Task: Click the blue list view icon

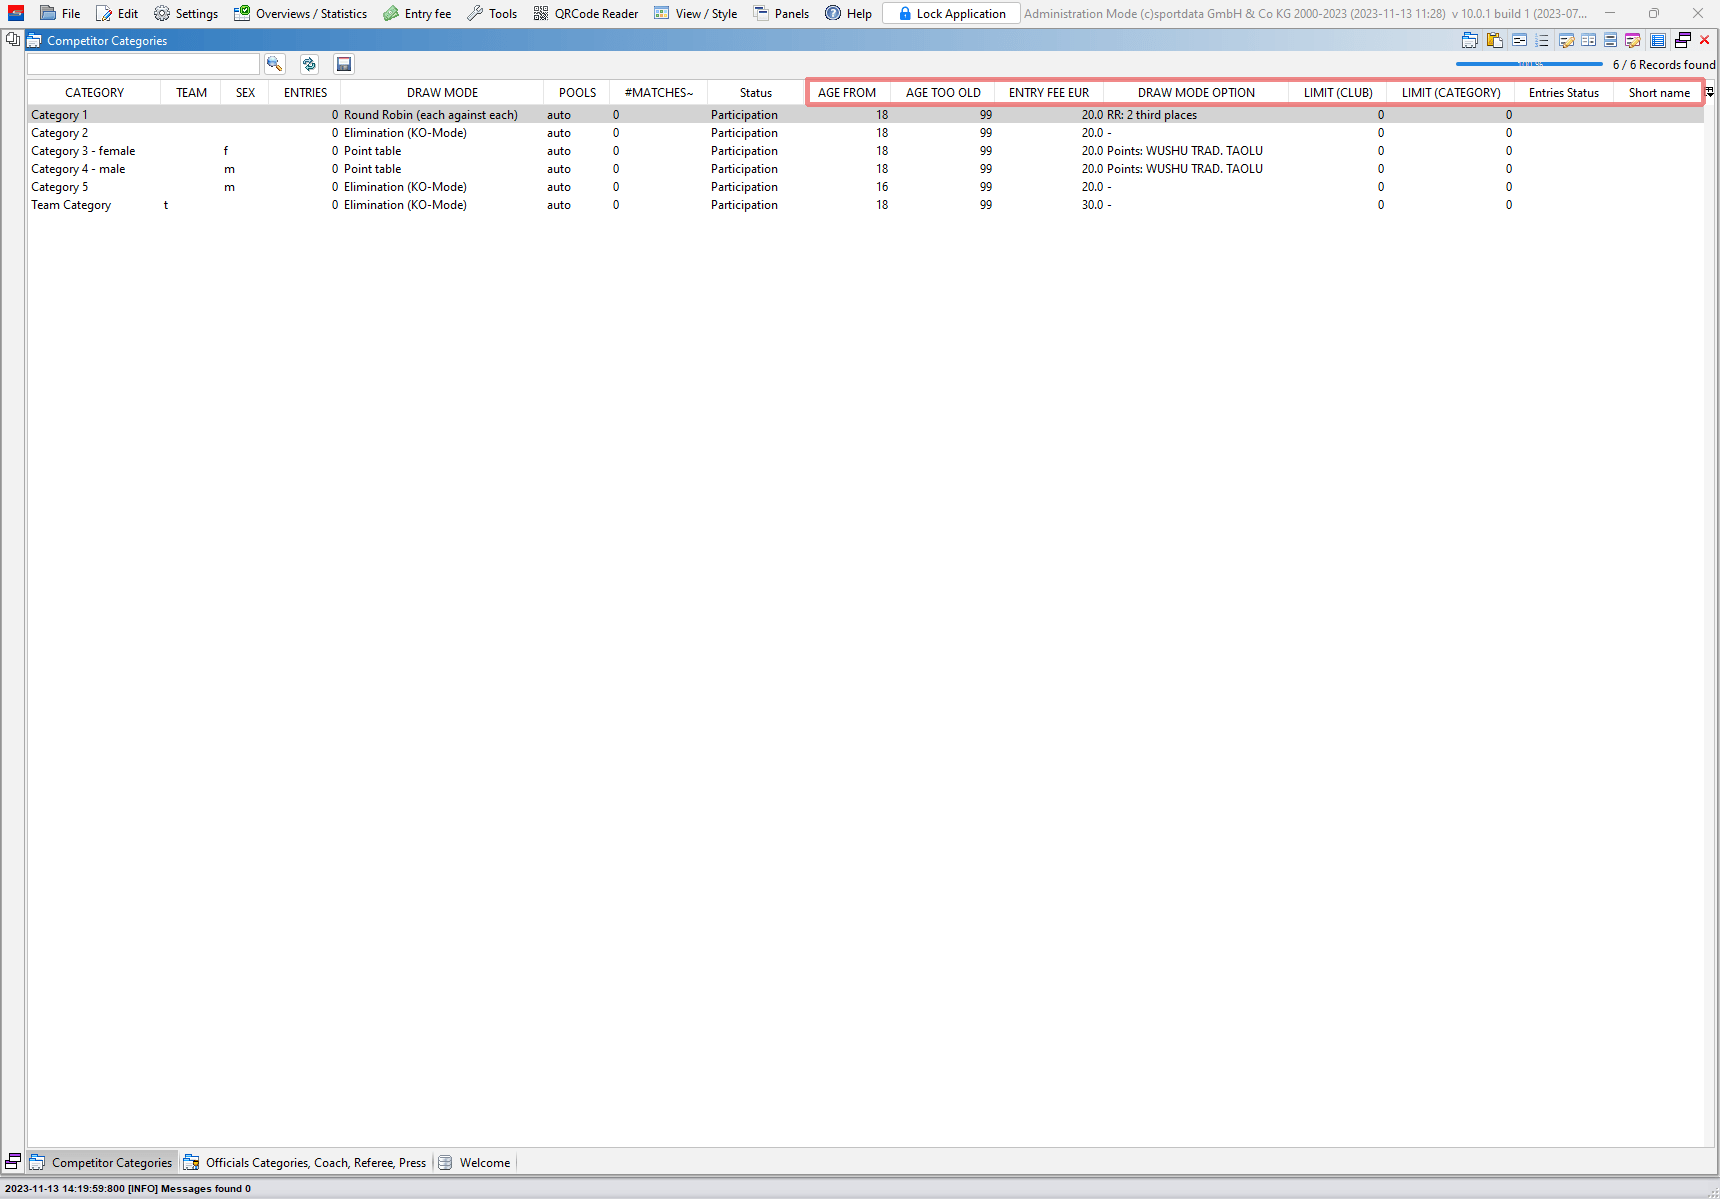Action: [1658, 41]
